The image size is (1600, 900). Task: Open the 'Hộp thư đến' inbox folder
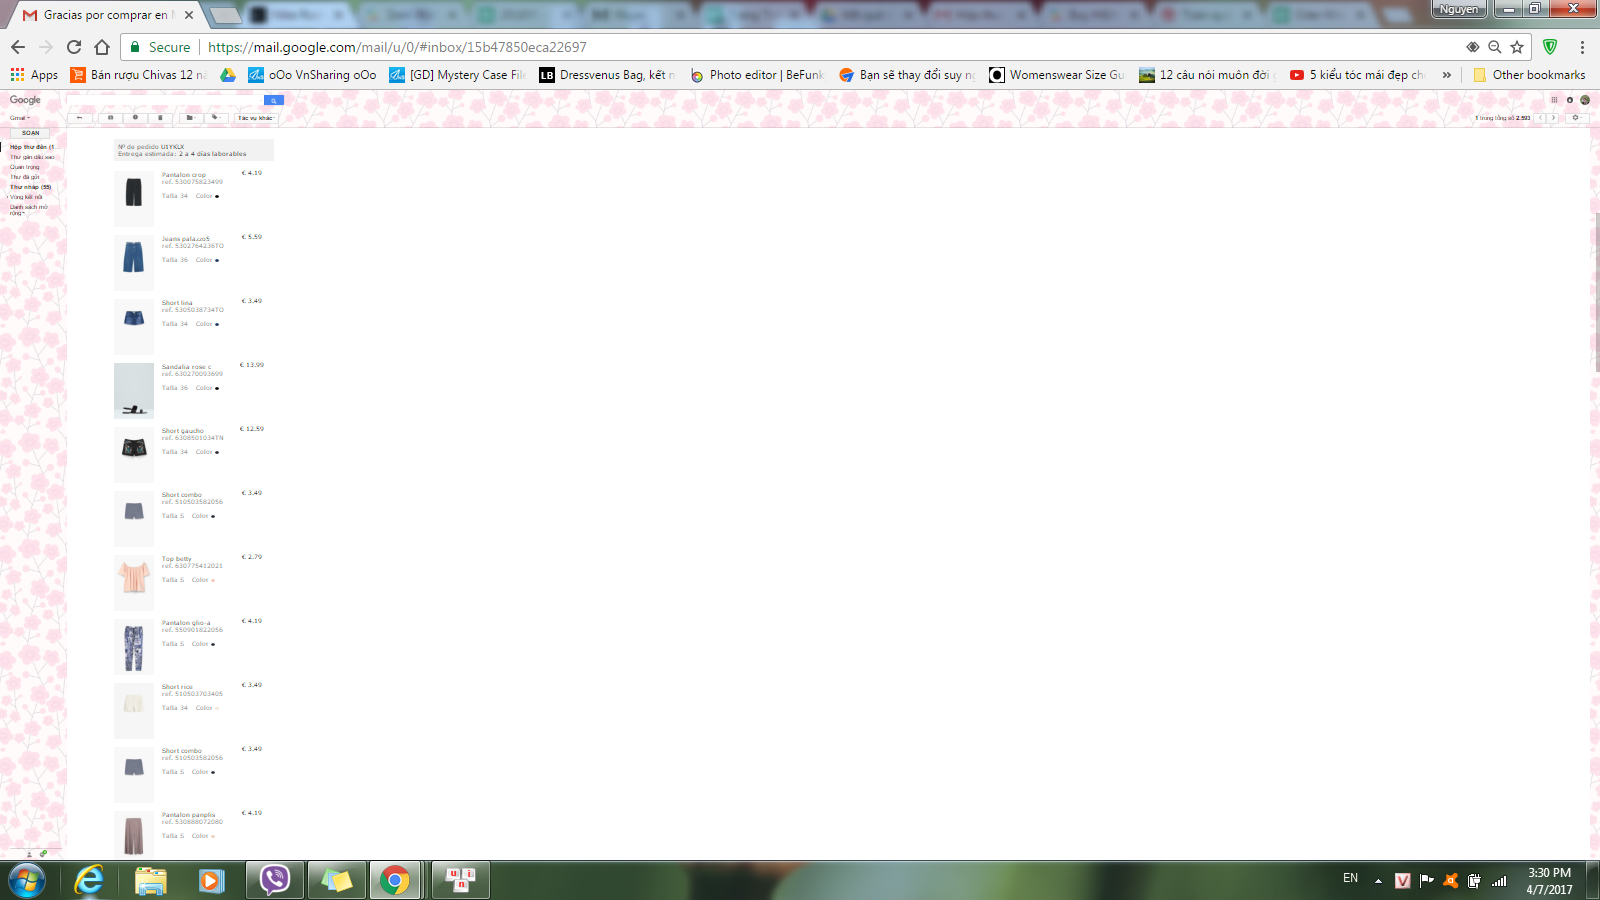point(31,147)
